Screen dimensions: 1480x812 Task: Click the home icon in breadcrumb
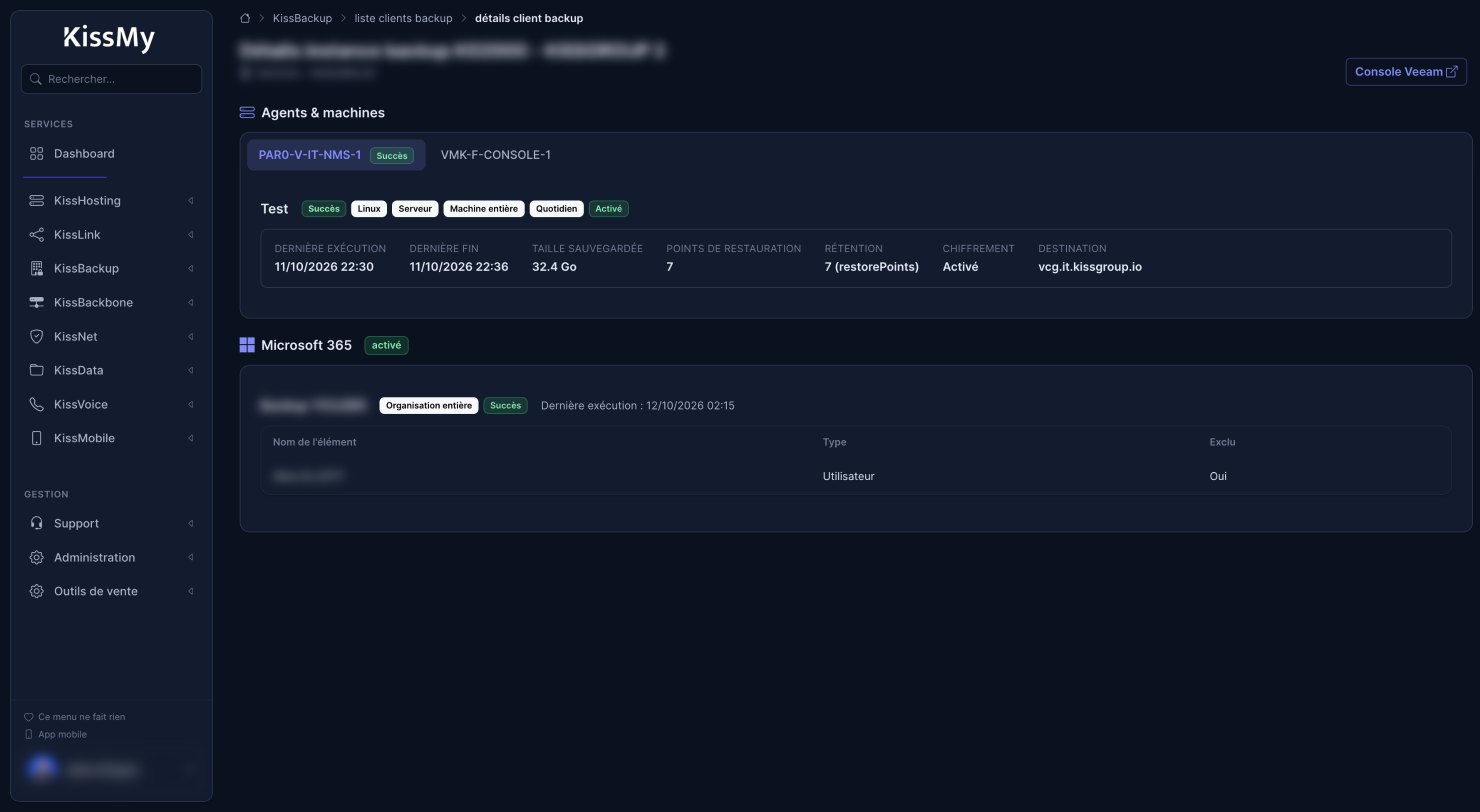245,18
